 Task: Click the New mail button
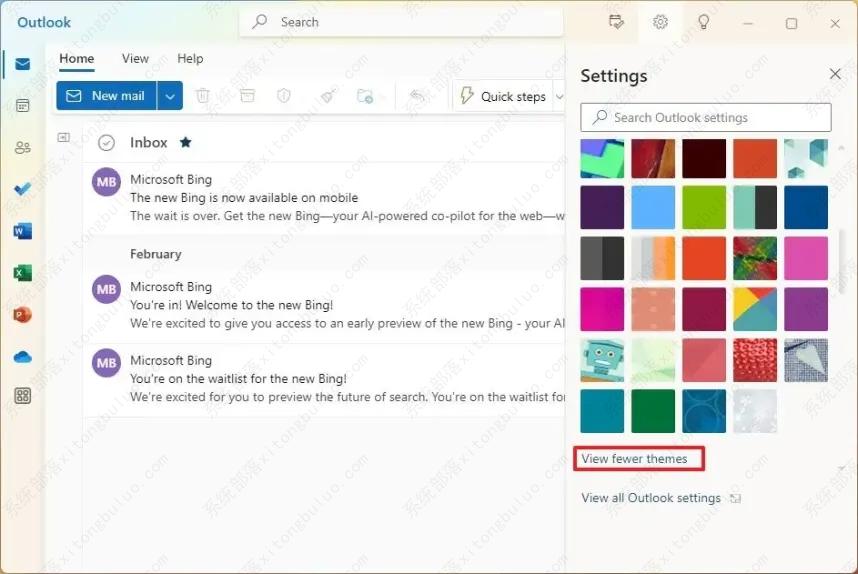pyautogui.click(x=106, y=96)
